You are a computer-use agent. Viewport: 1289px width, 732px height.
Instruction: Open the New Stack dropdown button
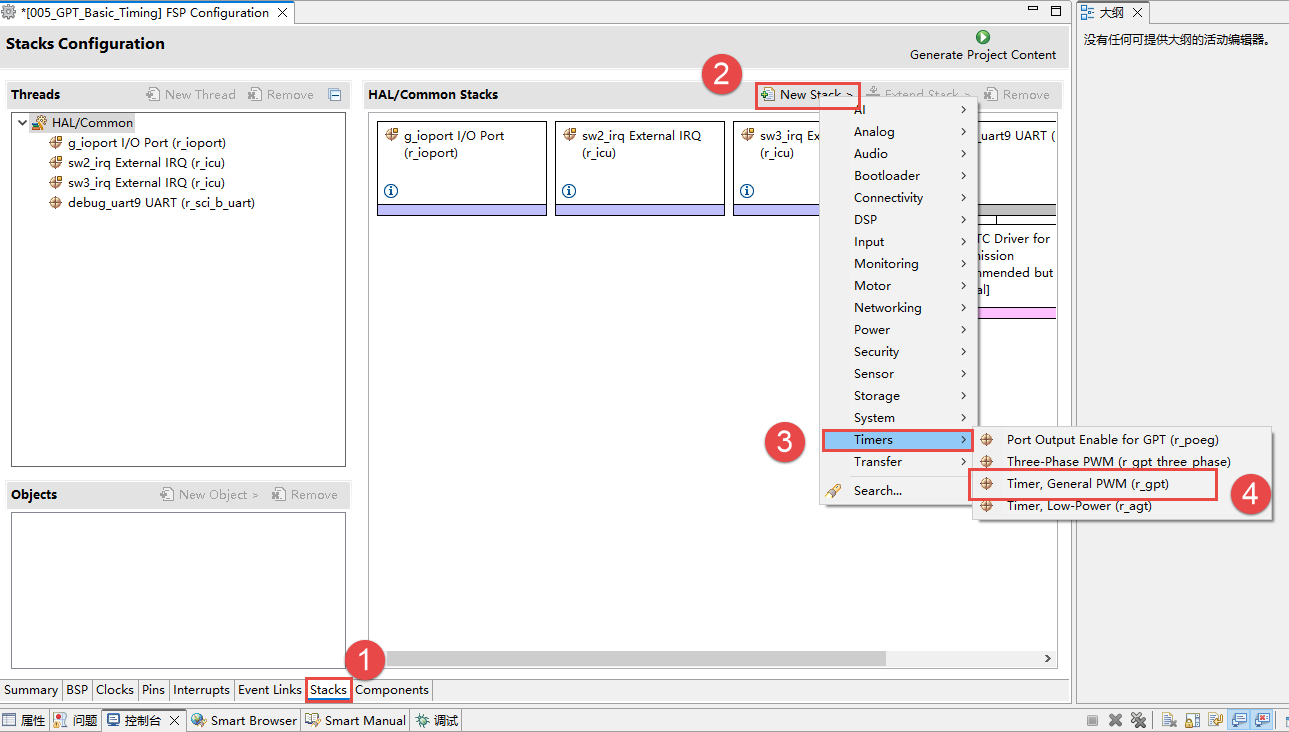pos(808,95)
